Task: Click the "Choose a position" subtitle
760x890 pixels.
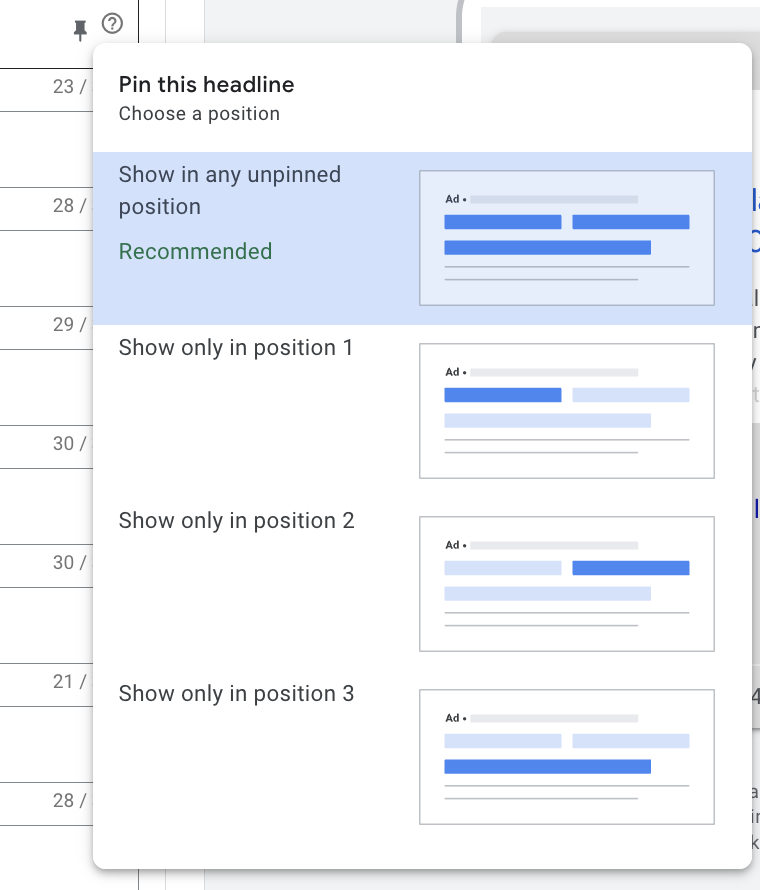Action: tap(199, 114)
